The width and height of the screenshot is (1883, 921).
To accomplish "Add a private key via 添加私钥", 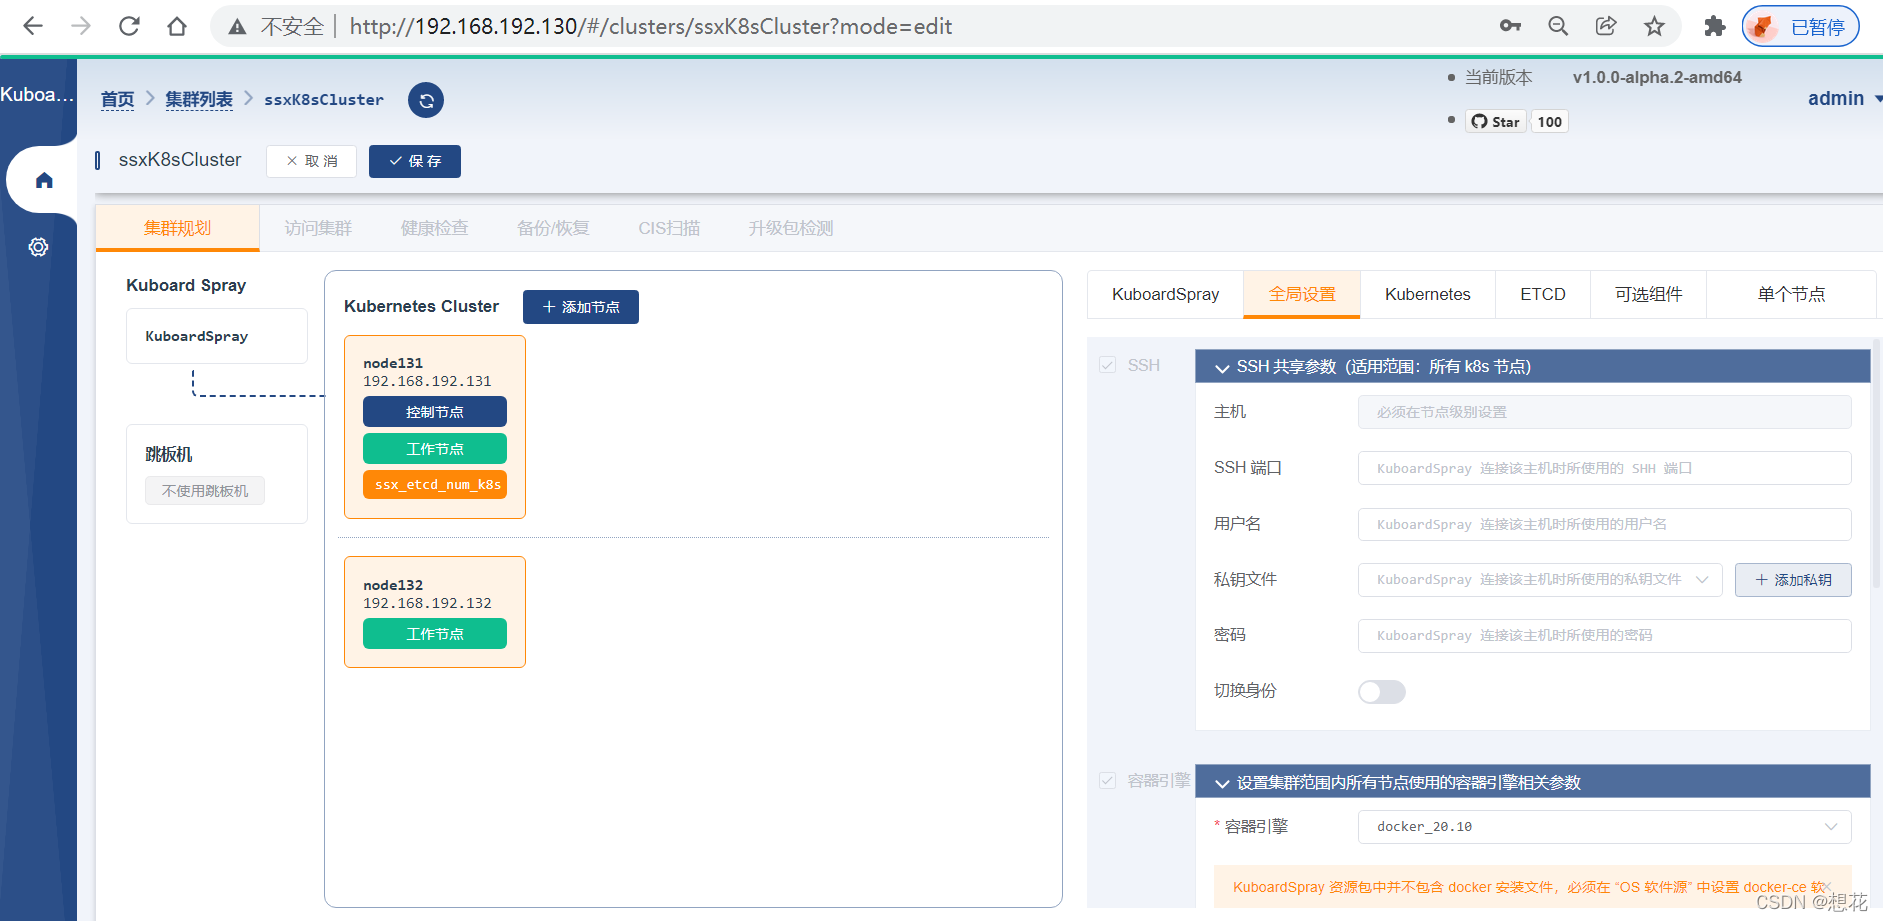I will click(1793, 580).
